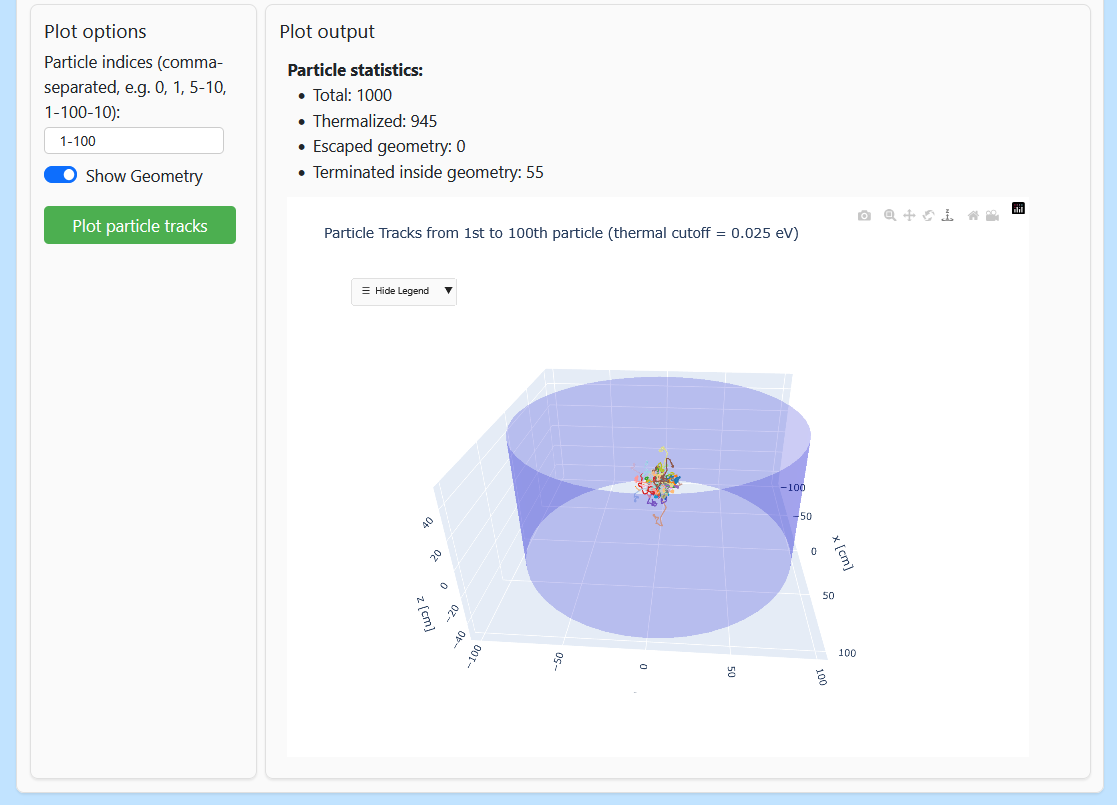The height and width of the screenshot is (805, 1117).
Task: Click the plot title text
Action: tap(561, 233)
